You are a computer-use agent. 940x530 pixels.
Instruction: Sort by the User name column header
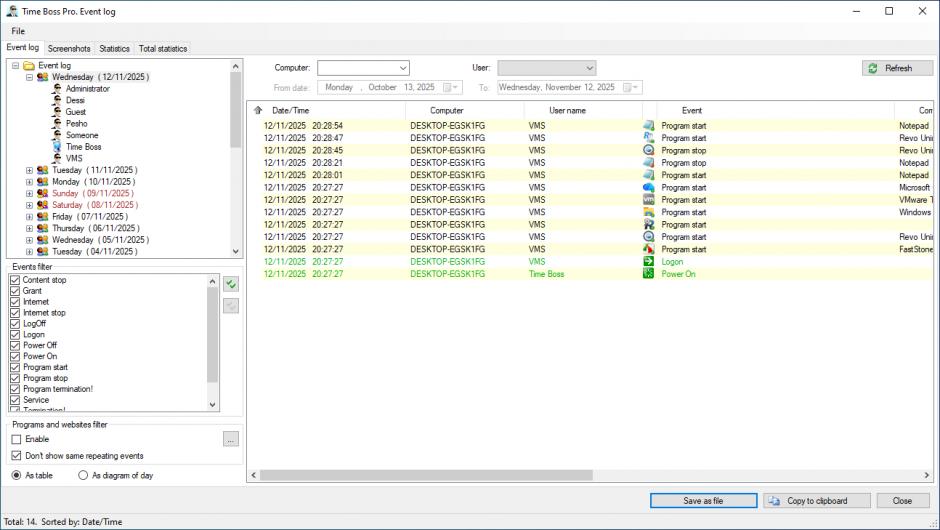583,110
